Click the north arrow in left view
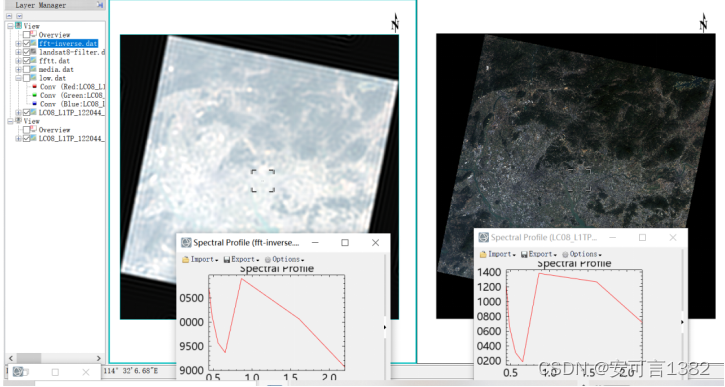Image resolution: width=725 pixels, height=387 pixels. point(395,23)
